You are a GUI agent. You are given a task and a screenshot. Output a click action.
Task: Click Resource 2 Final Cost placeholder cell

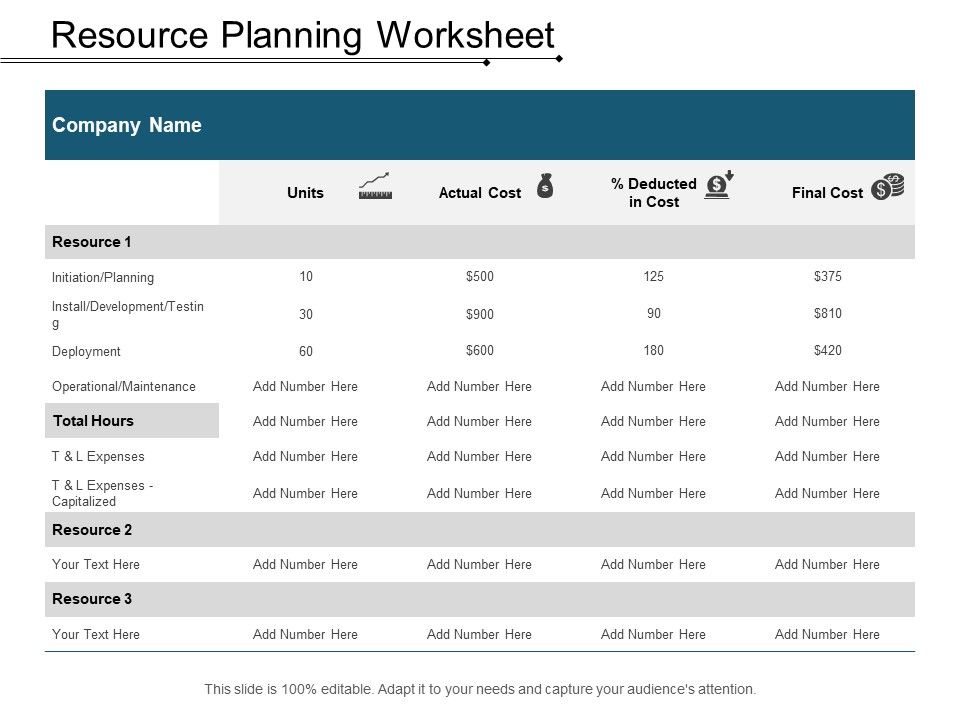click(x=827, y=564)
